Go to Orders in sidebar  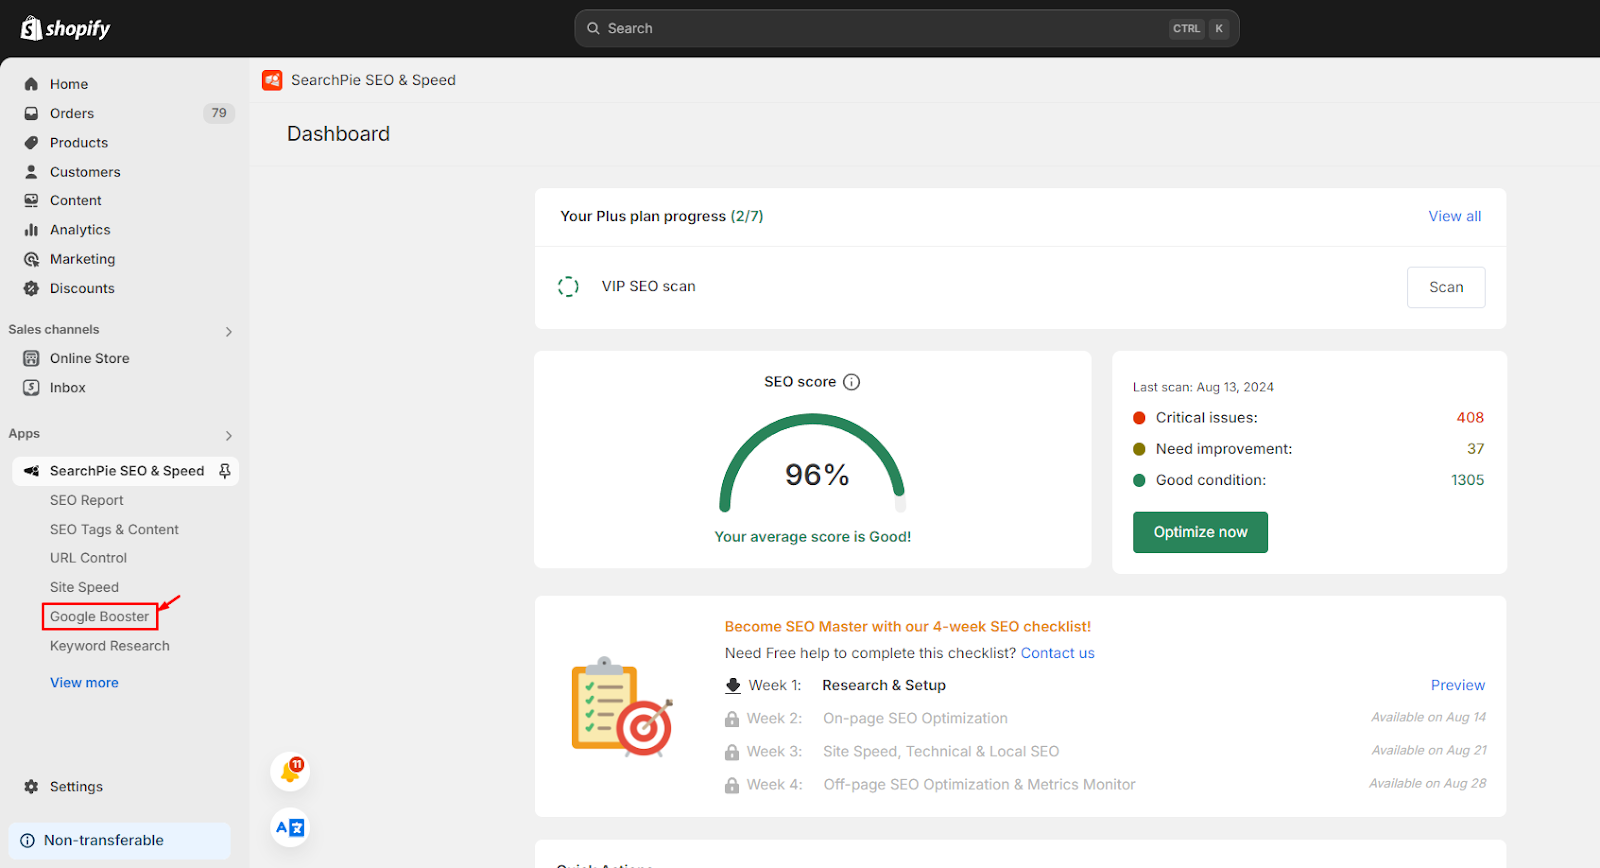(x=72, y=113)
